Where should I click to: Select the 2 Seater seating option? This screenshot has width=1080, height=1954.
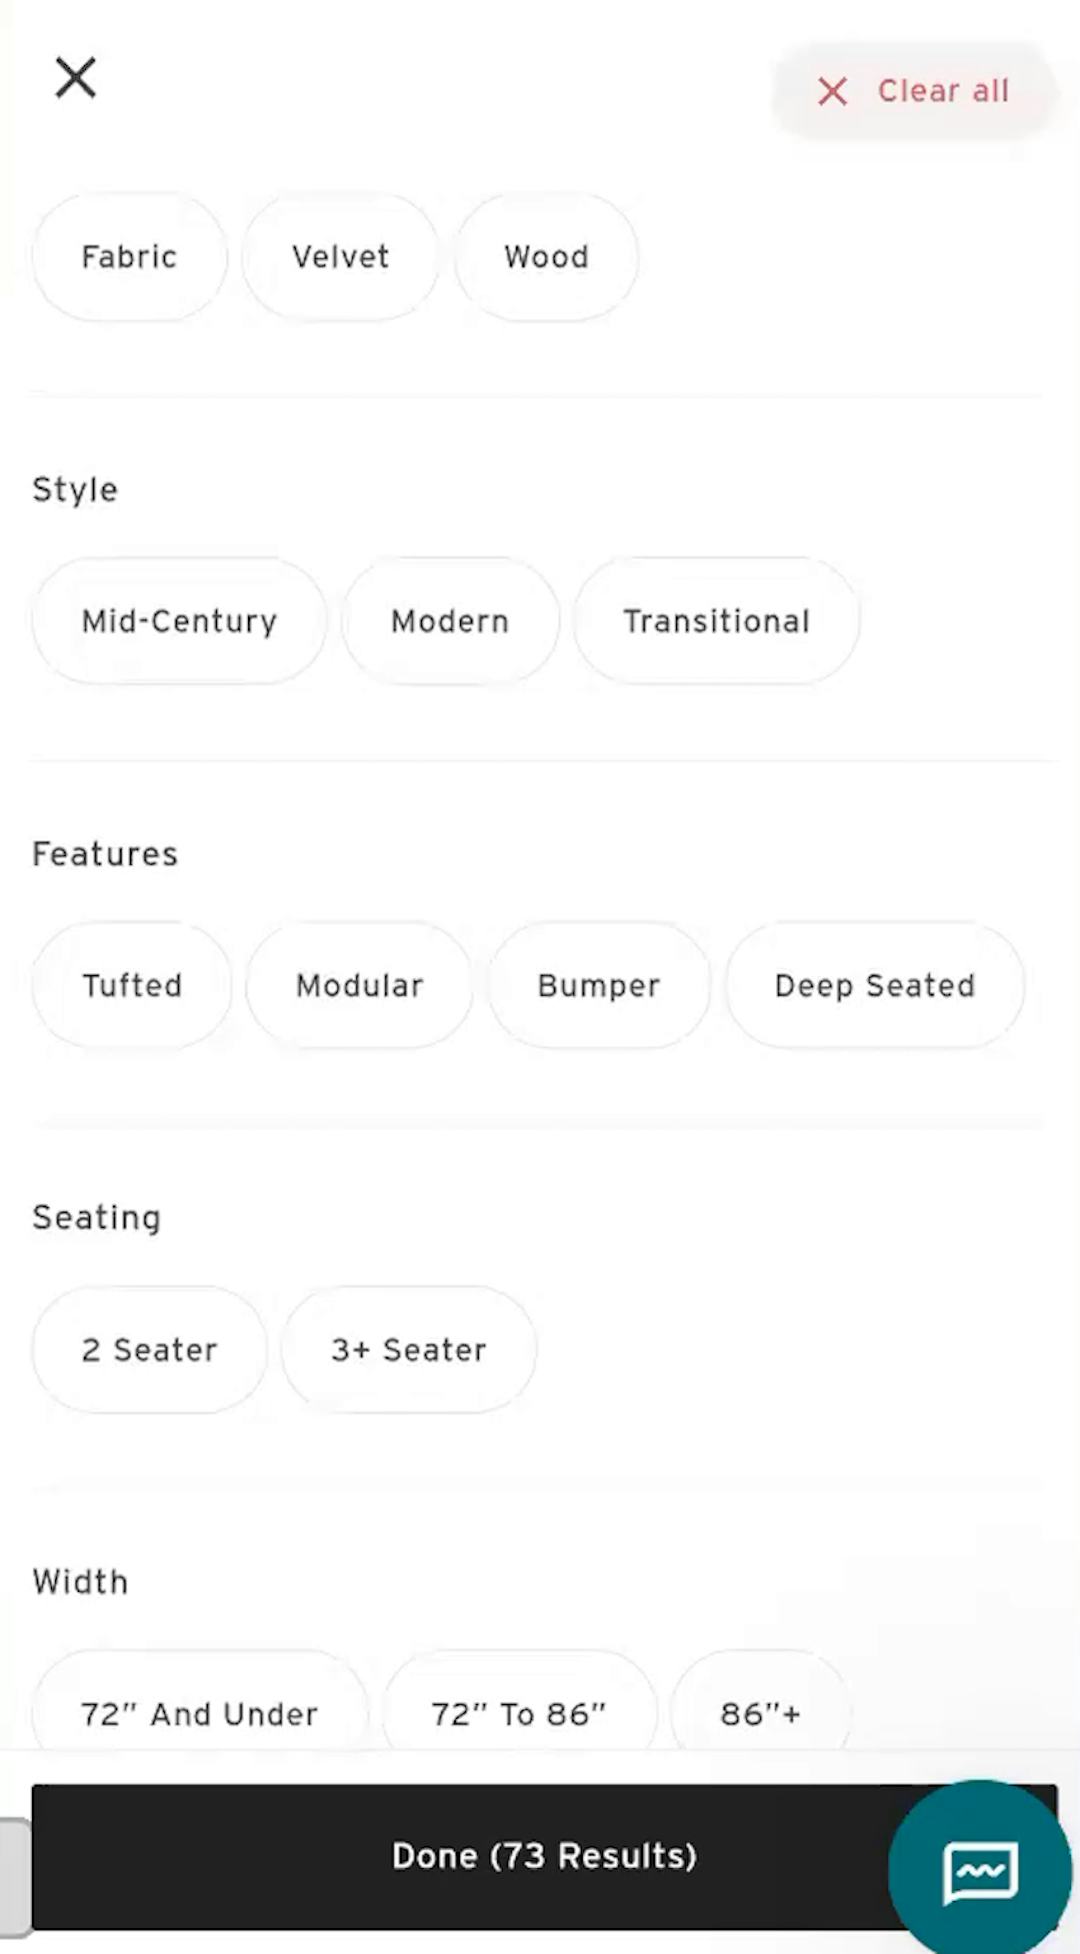[x=148, y=1348]
